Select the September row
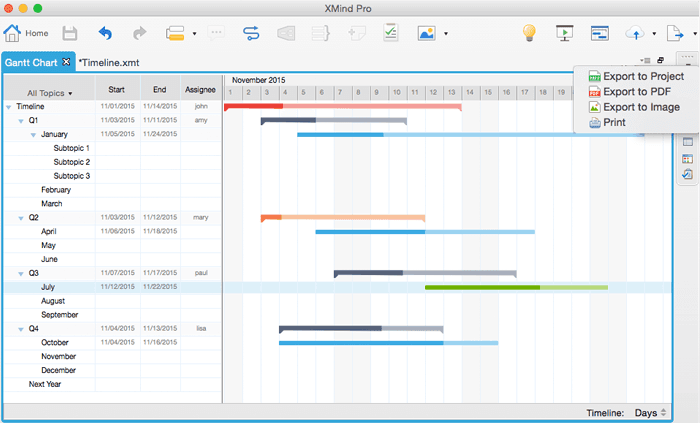Image resolution: width=700 pixels, height=423 pixels. pos(113,315)
